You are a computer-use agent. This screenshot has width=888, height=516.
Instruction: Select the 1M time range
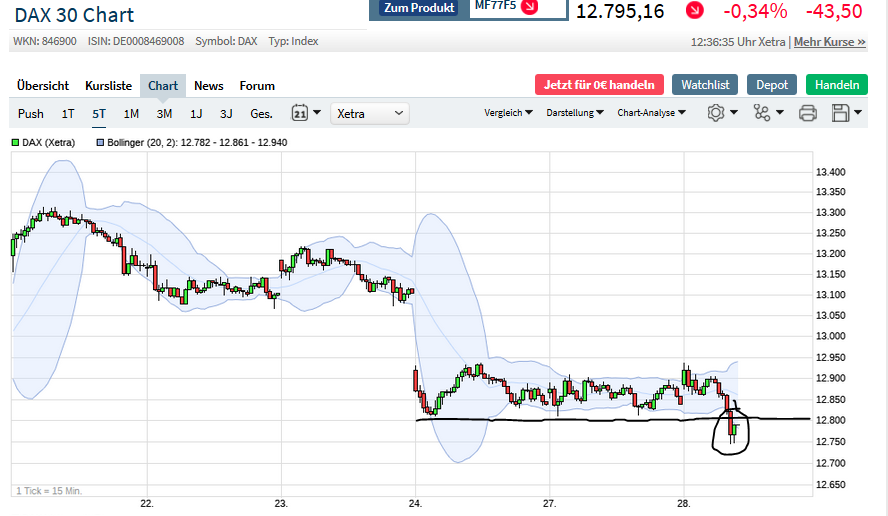pos(131,114)
